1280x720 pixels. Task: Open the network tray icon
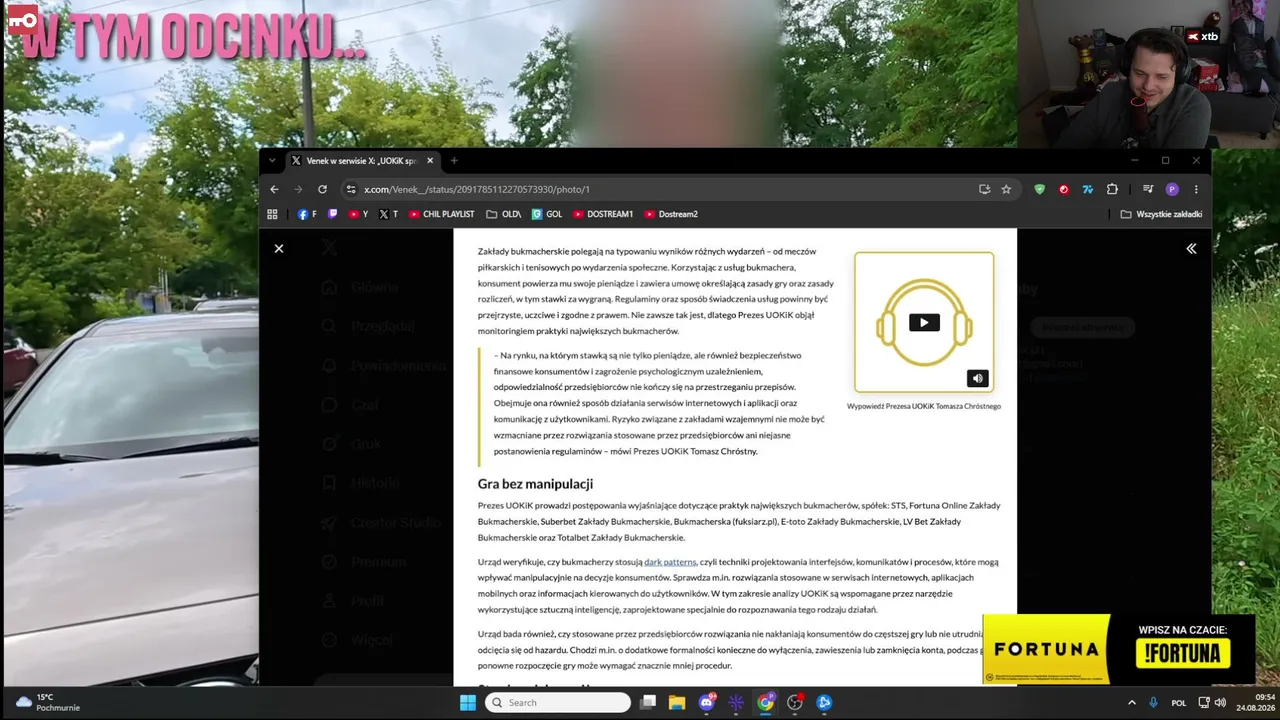point(1204,702)
